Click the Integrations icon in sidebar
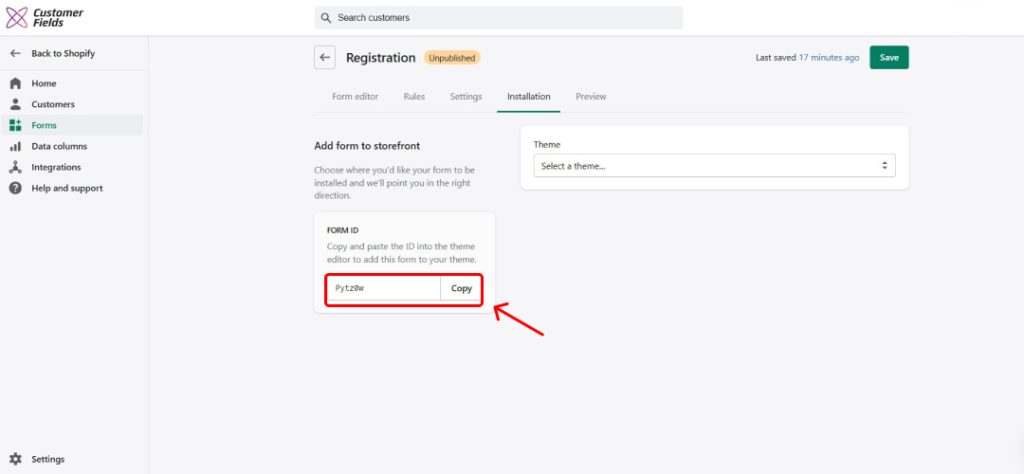The height and width of the screenshot is (474, 1024). (x=15, y=168)
